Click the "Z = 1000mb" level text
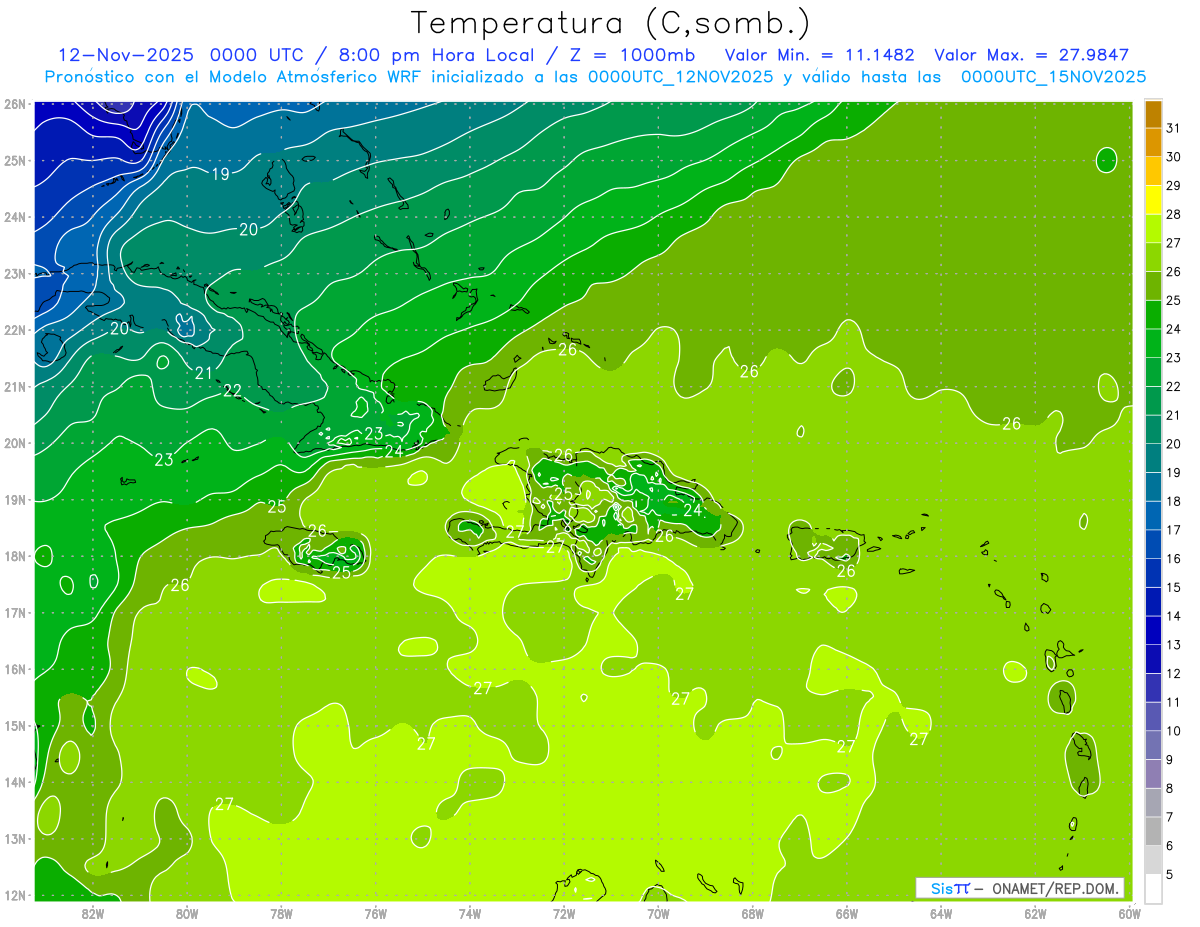1200x927 pixels. 630,55
